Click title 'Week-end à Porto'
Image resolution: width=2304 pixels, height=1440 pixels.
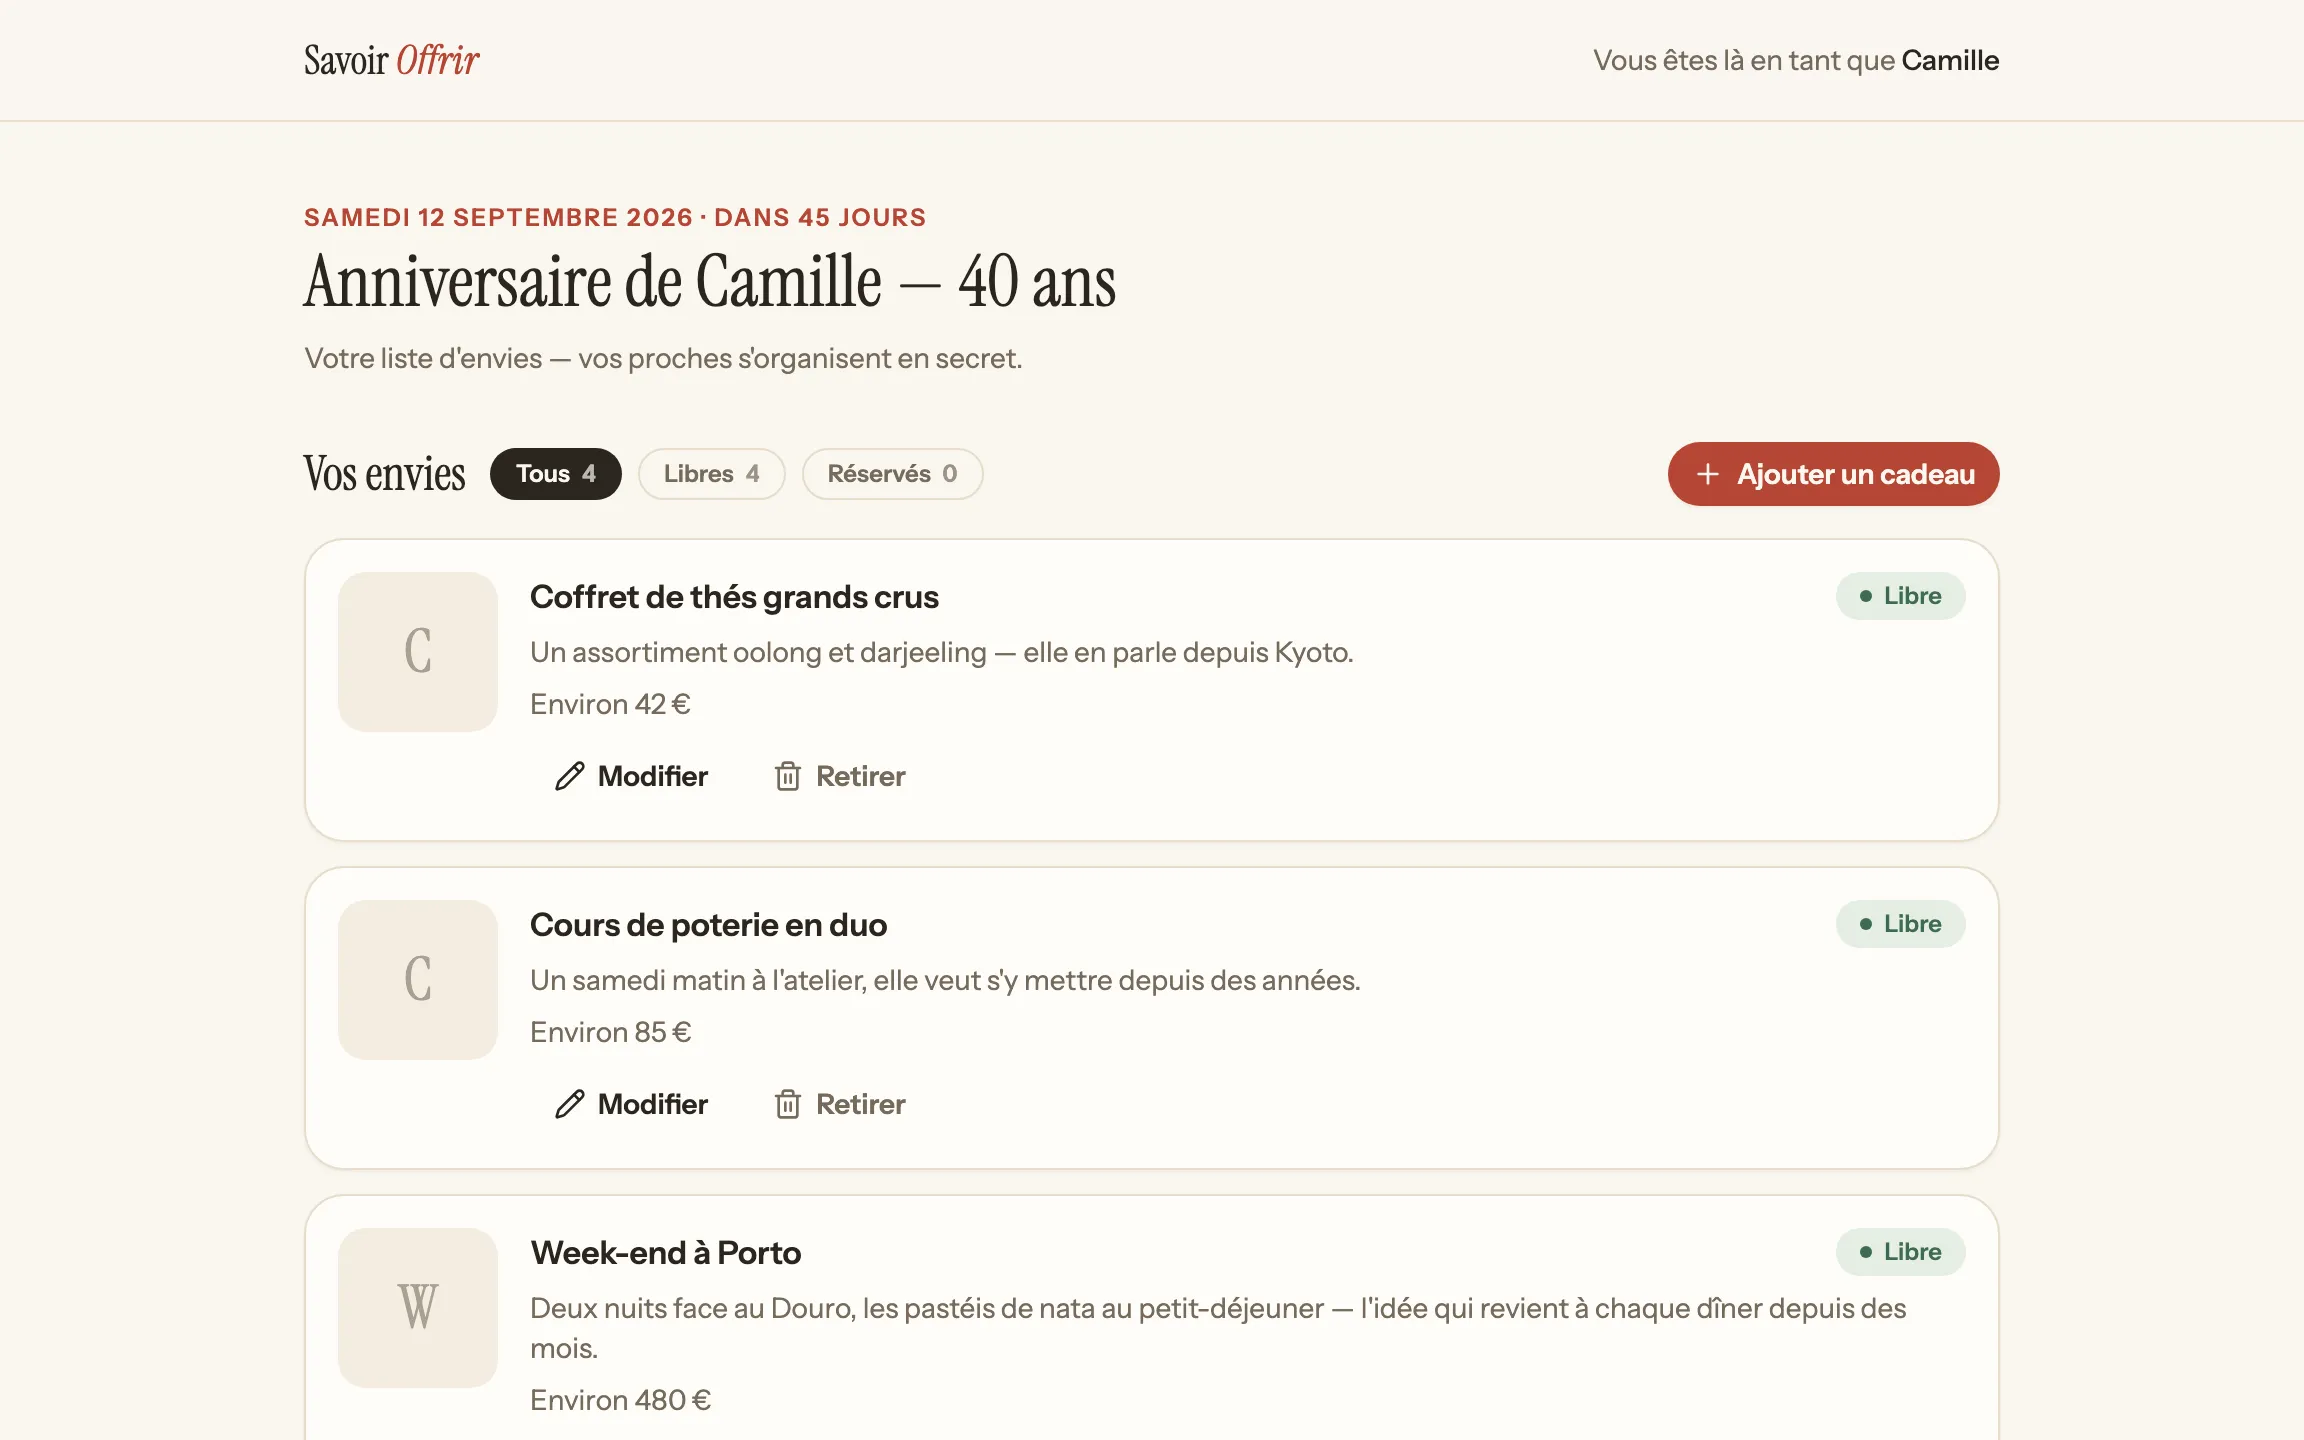(666, 1253)
